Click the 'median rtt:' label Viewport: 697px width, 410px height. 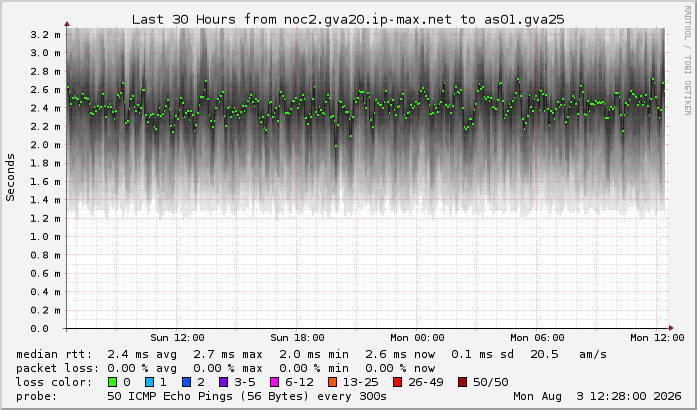point(54,354)
